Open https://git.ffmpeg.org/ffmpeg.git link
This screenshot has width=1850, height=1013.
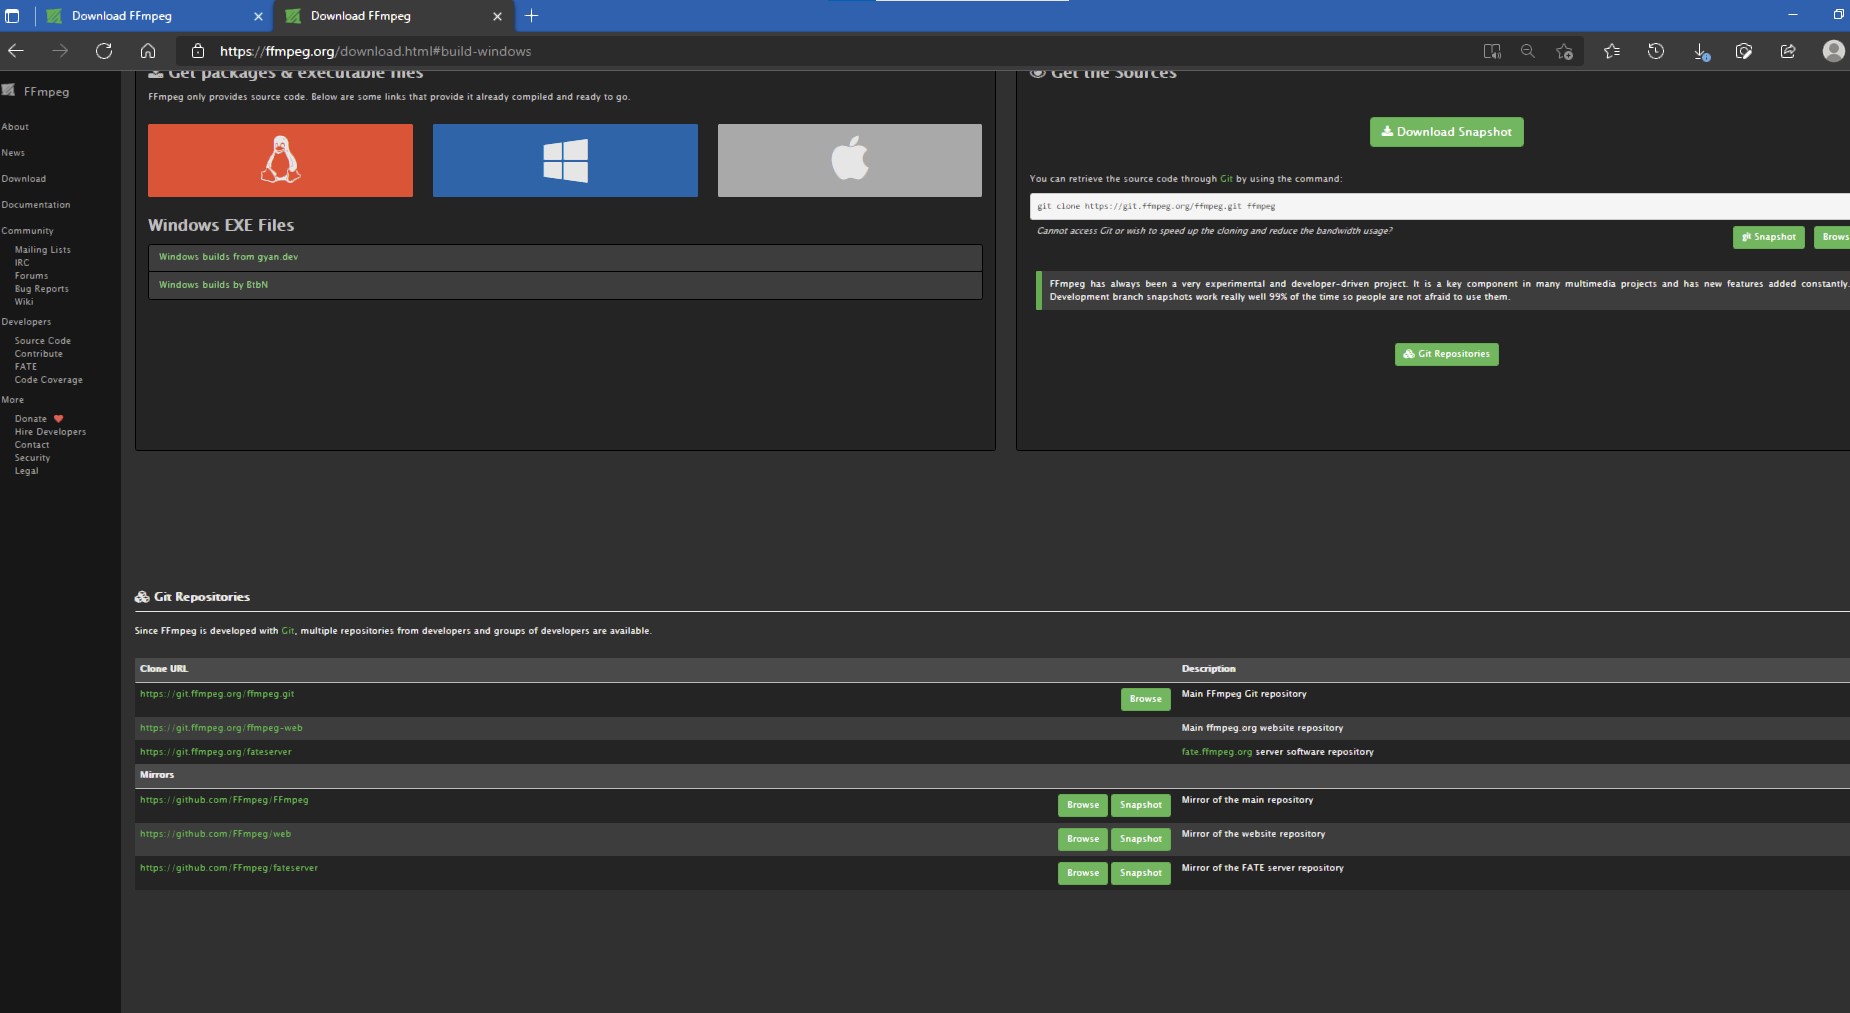(x=217, y=694)
